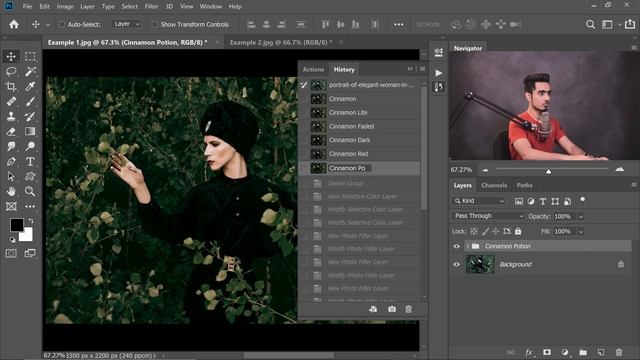Select the Healing Brush tool

(x=11, y=101)
